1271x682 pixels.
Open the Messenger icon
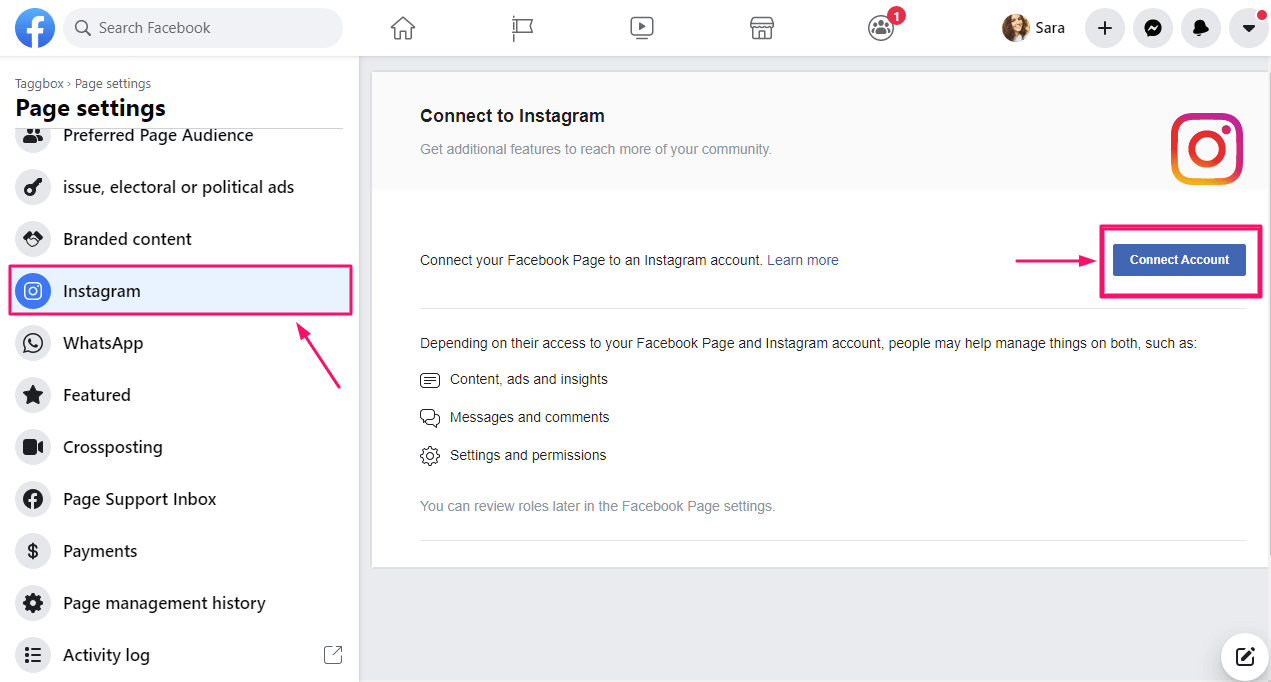click(1152, 28)
